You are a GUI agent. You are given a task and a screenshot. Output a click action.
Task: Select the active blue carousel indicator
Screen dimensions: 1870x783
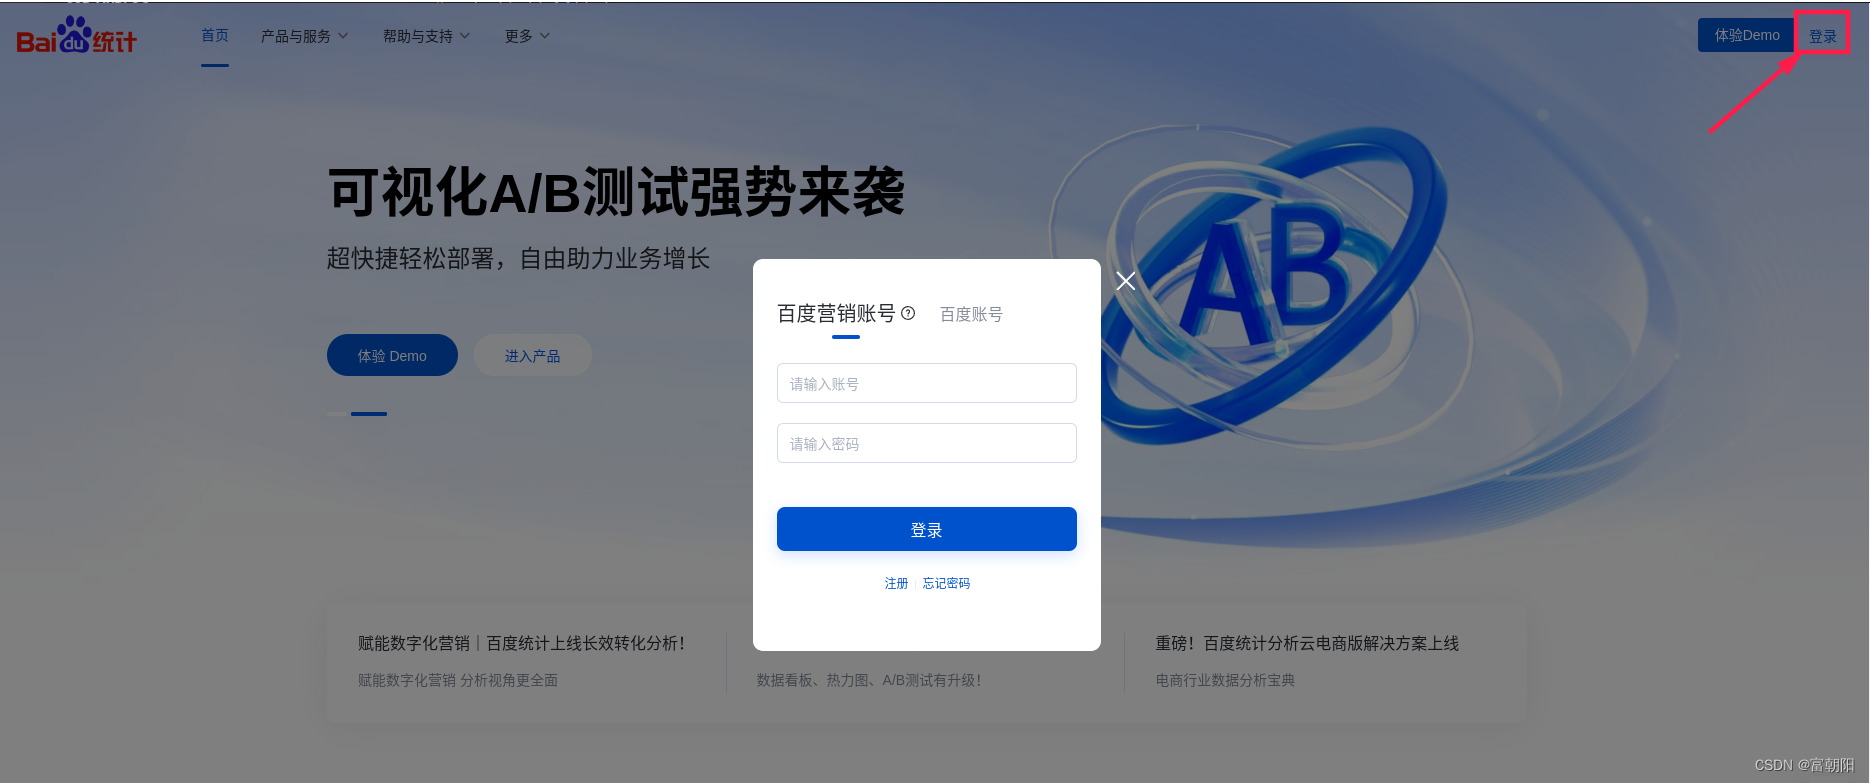click(369, 413)
